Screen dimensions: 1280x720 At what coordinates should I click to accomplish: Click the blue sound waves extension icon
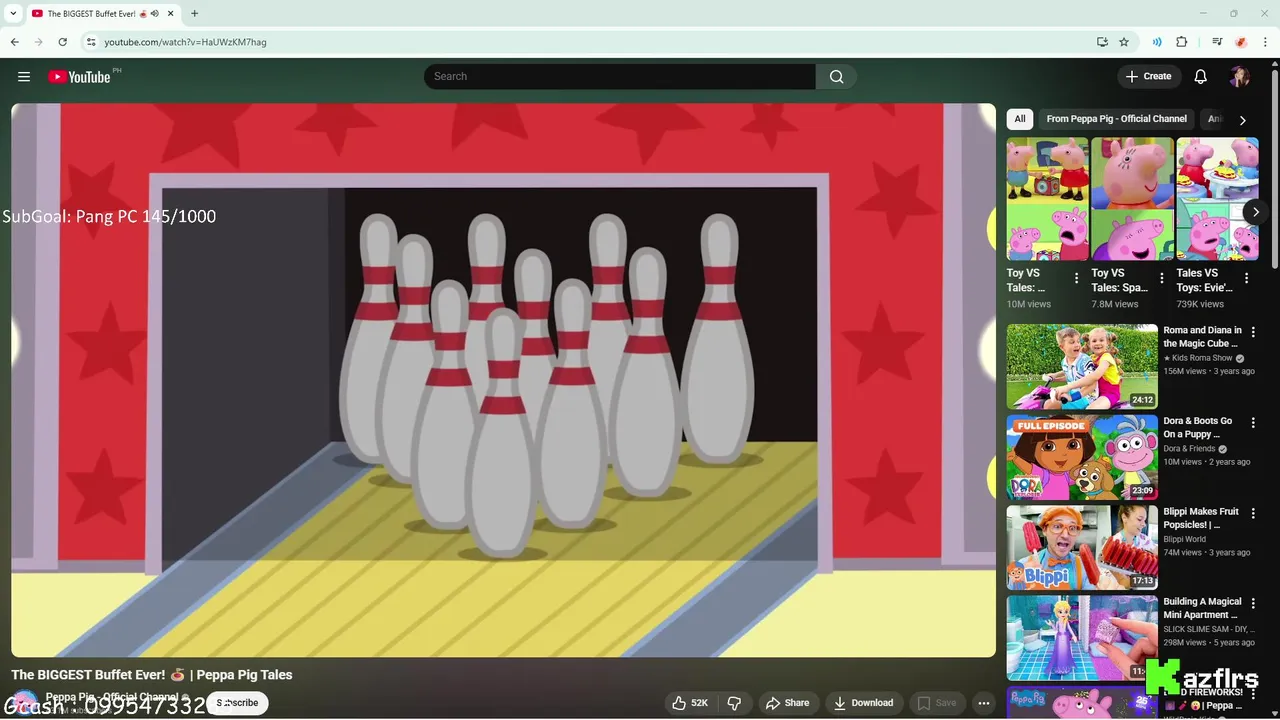point(1157,42)
